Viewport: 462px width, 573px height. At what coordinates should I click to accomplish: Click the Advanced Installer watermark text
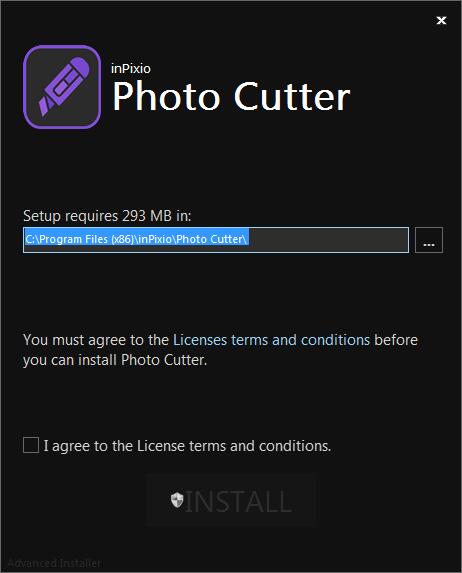pyautogui.click(x=54, y=563)
